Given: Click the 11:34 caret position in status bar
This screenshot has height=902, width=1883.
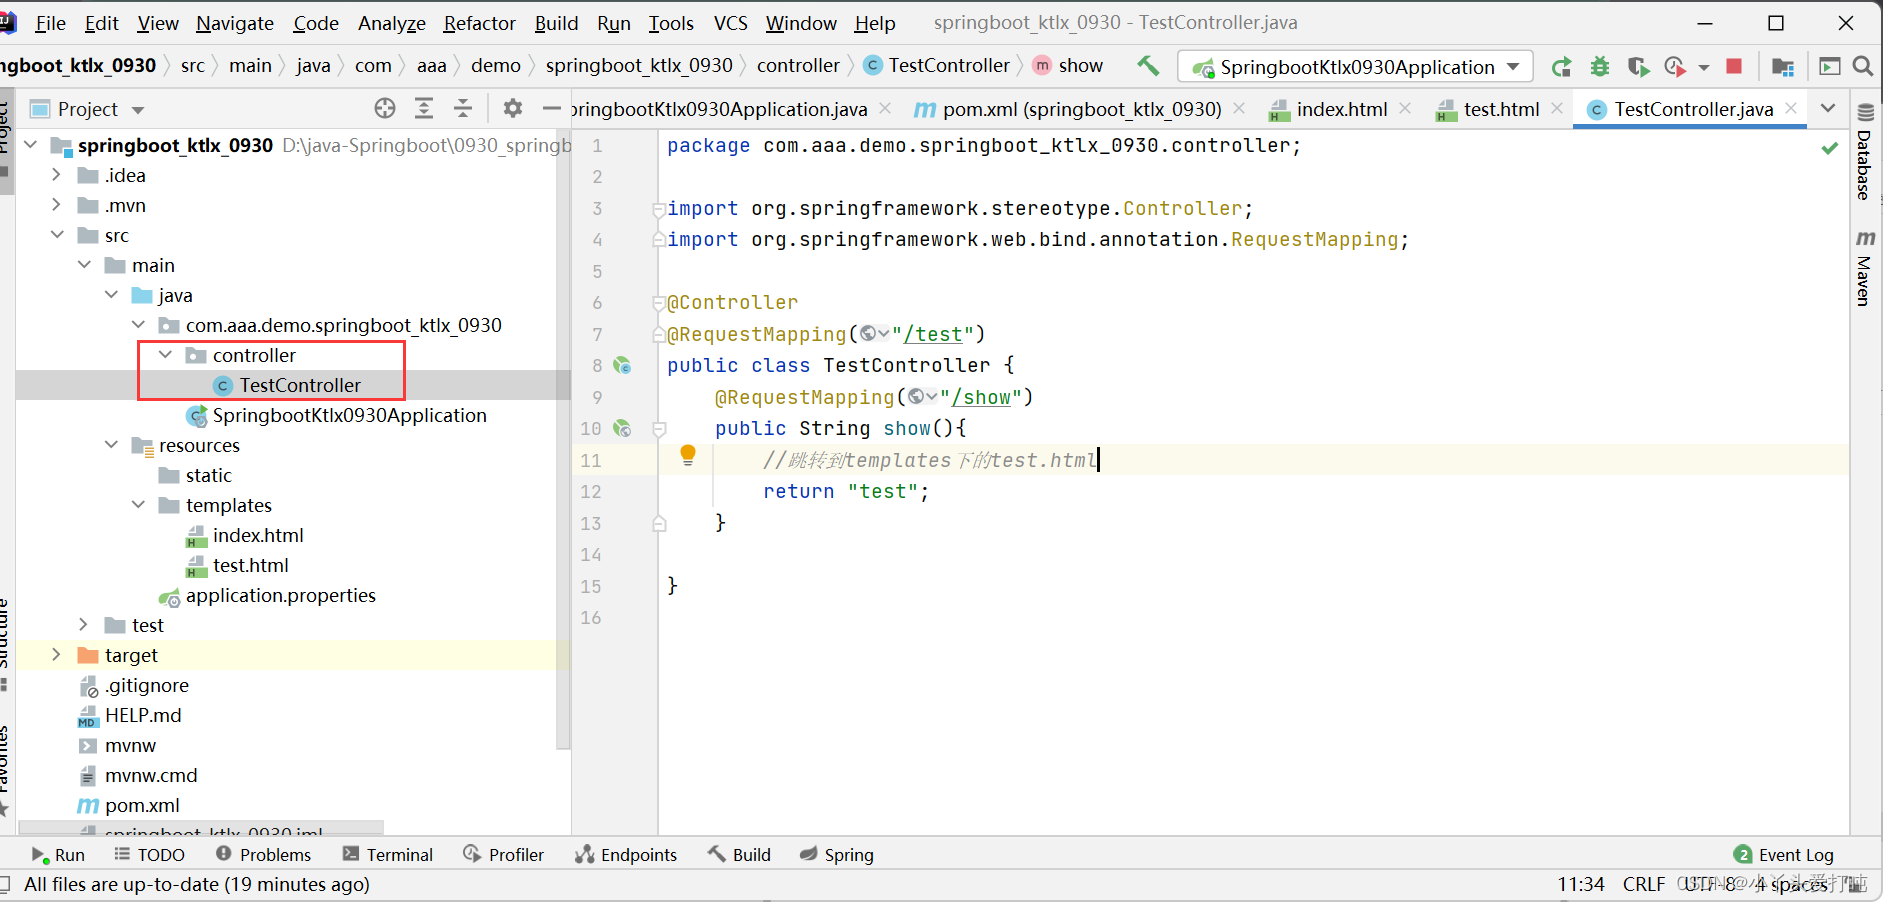Looking at the screenshot, I should tap(1580, 884).
